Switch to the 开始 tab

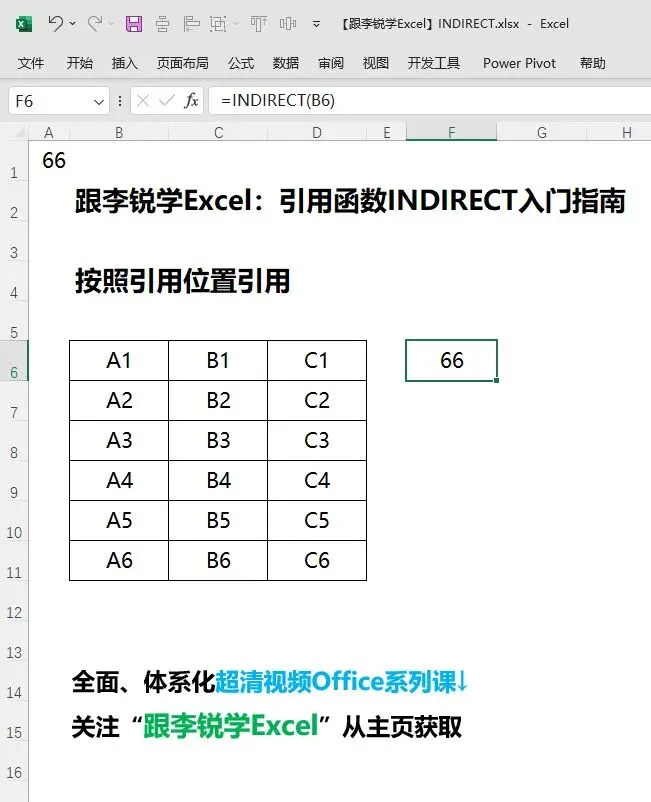pos(80,63)
